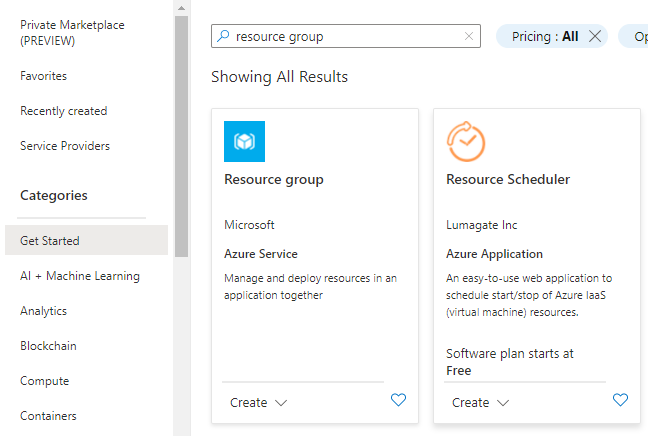Select the Get Started category
This screenshot has height=436, width=648.
(86, 240)
